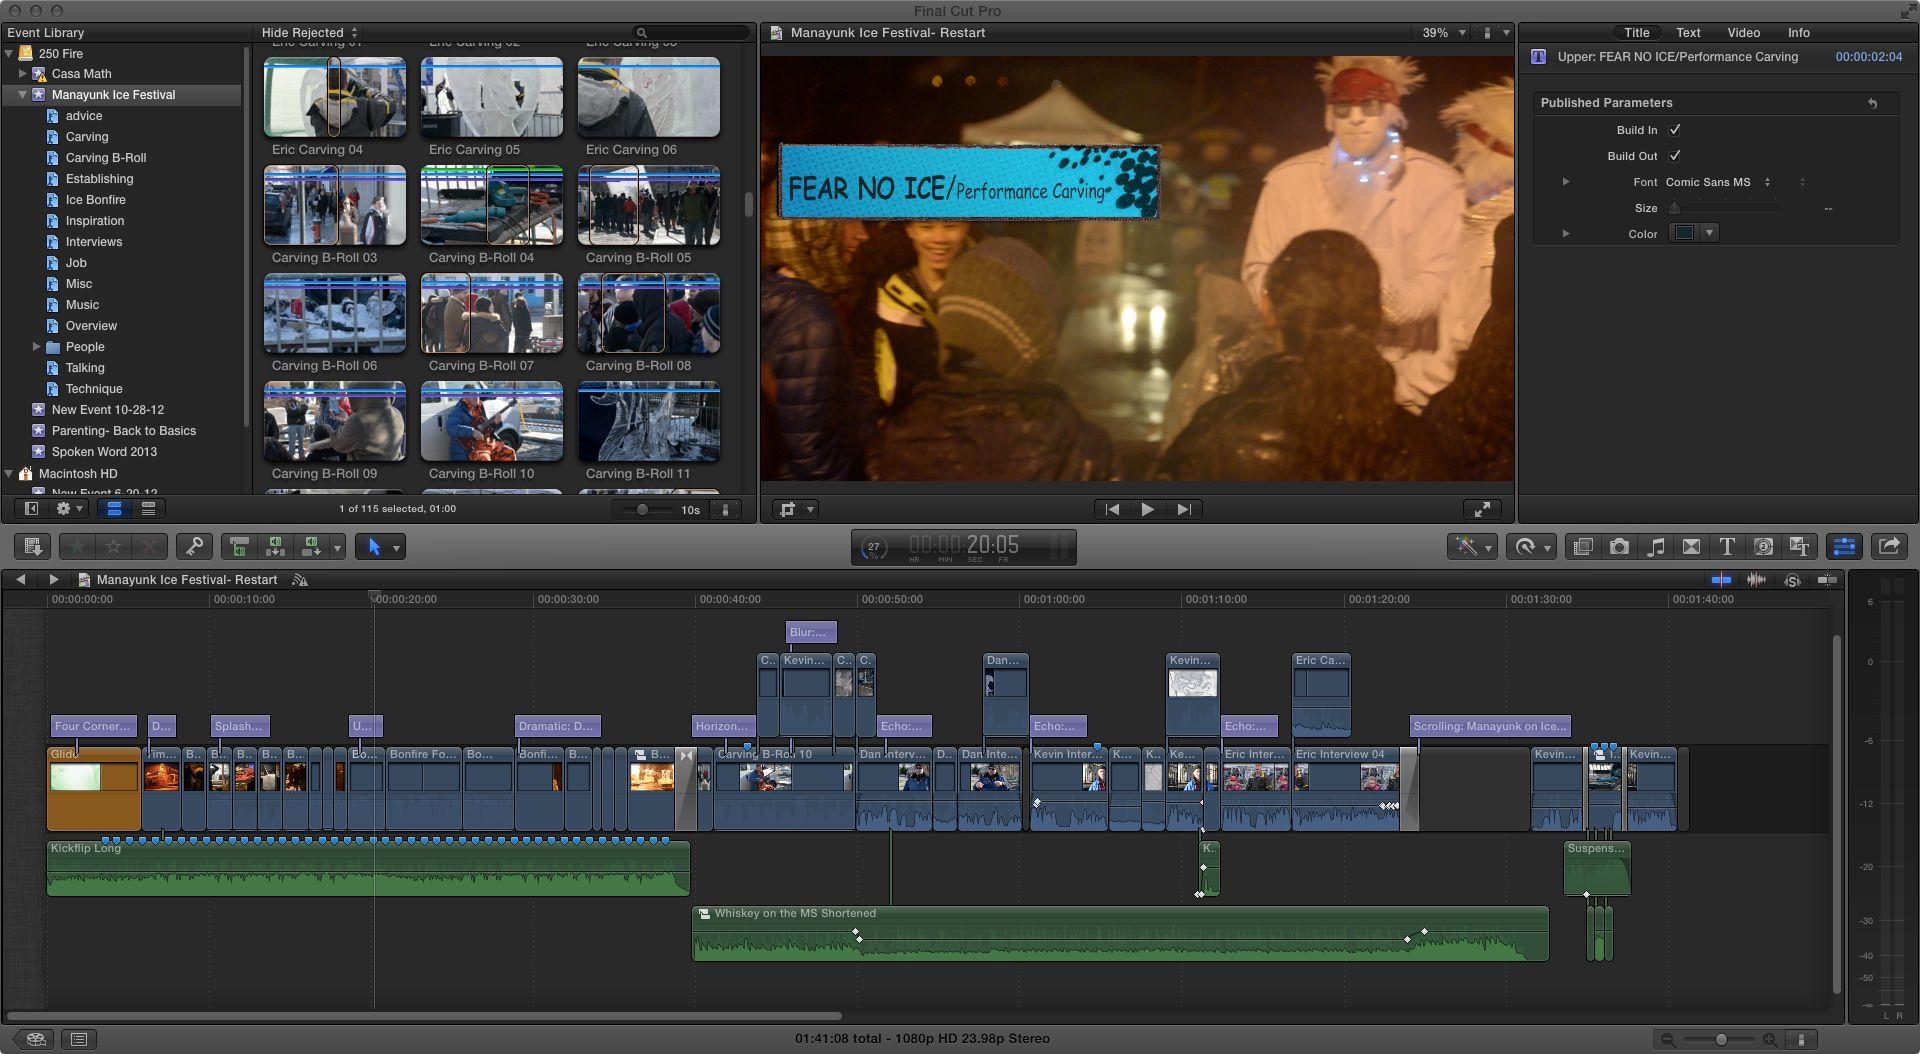1920x1054 pixels.
Task: Expand the People folder
Action: point(36,347)
